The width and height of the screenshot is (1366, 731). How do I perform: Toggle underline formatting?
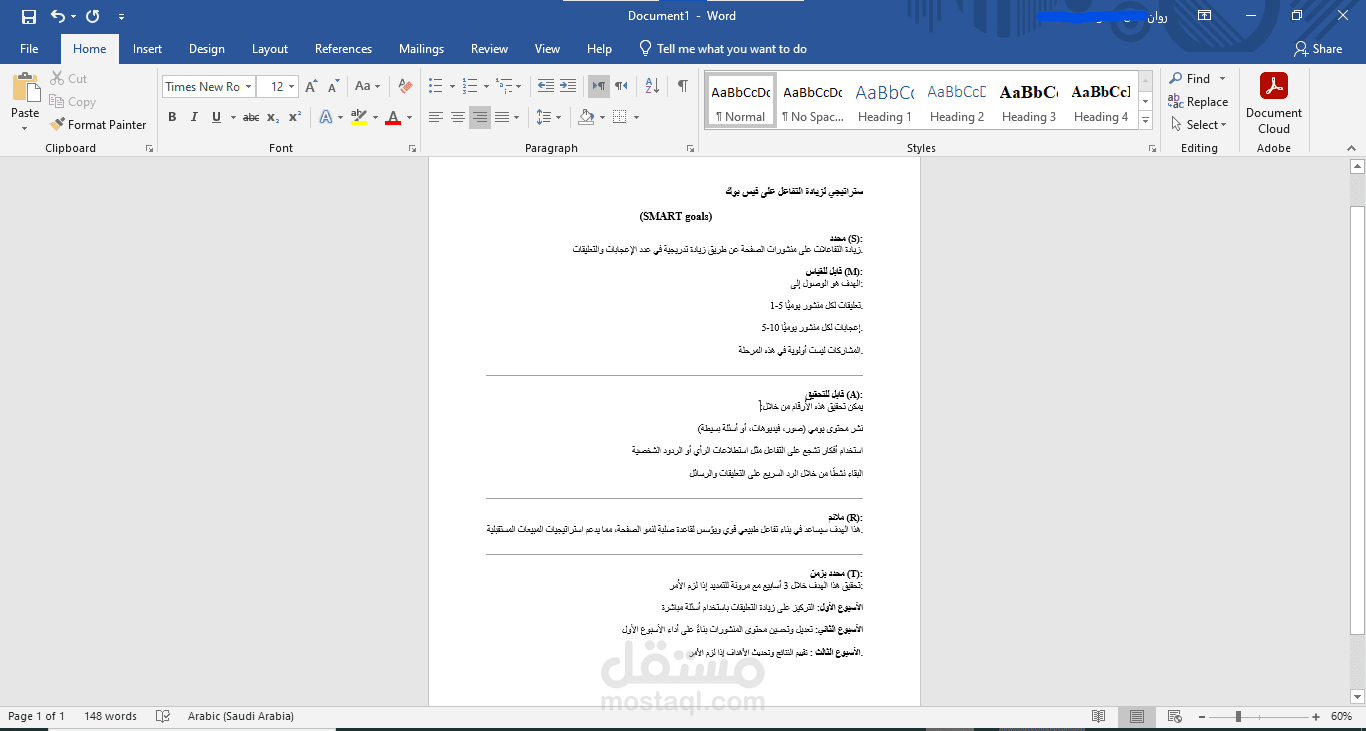(216, 117)
